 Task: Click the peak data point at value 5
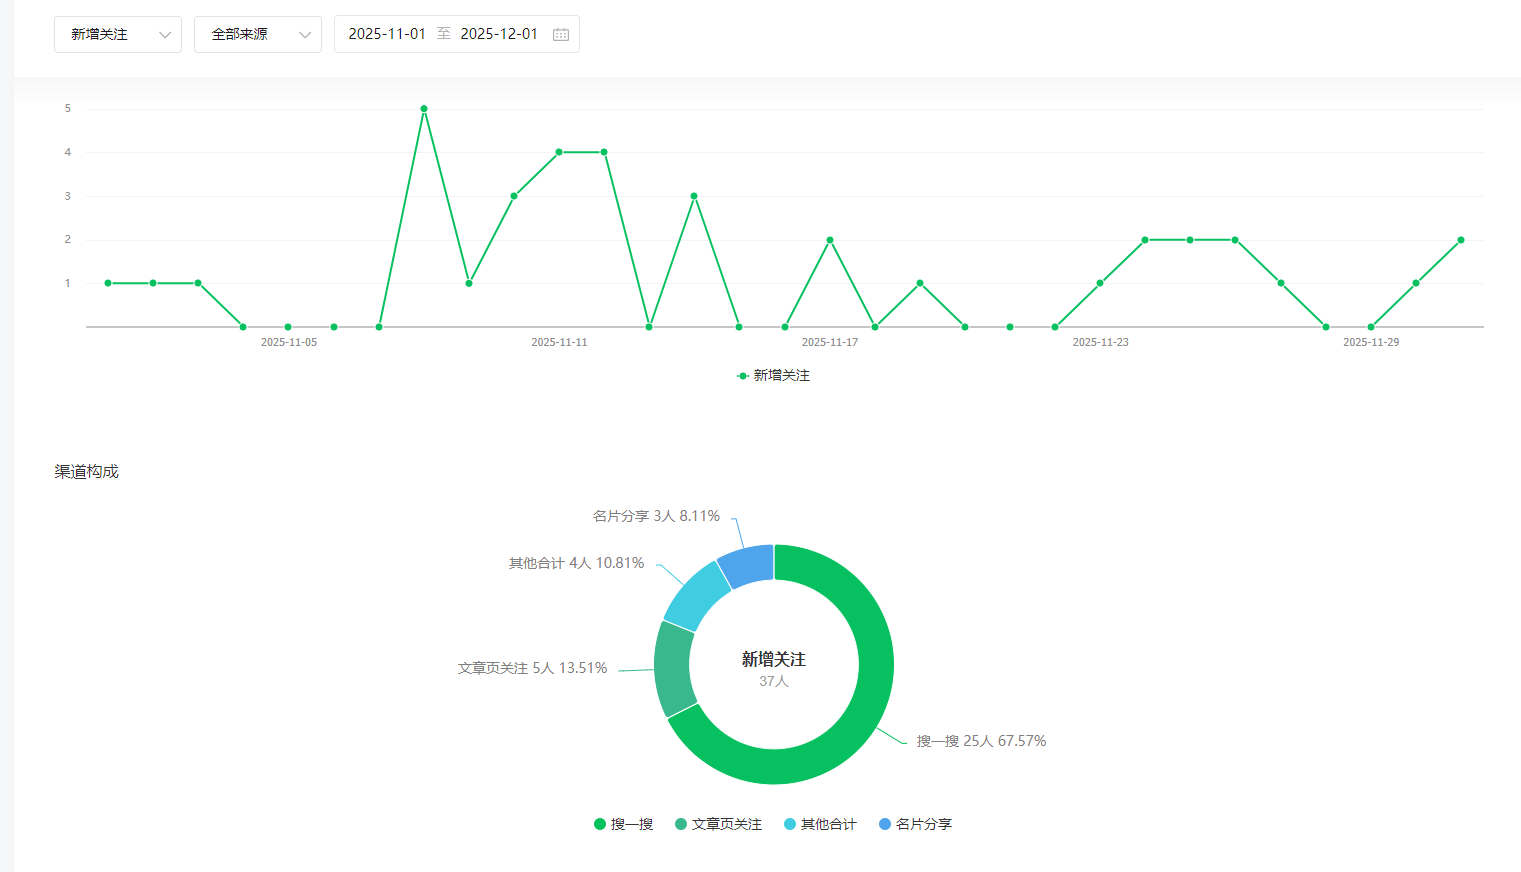424,109
